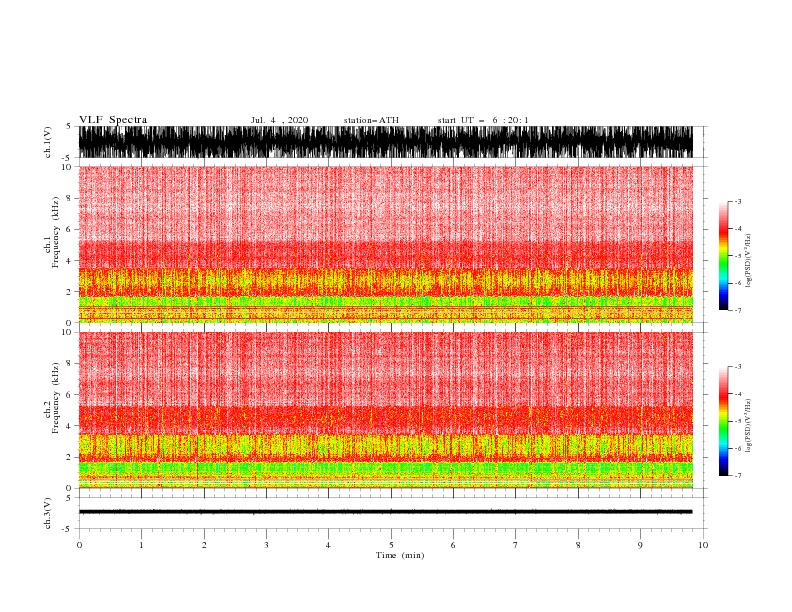Select the "start UT = 6:20:1" text
Viewport: 792px width, 612px height.
pos(483,120)
